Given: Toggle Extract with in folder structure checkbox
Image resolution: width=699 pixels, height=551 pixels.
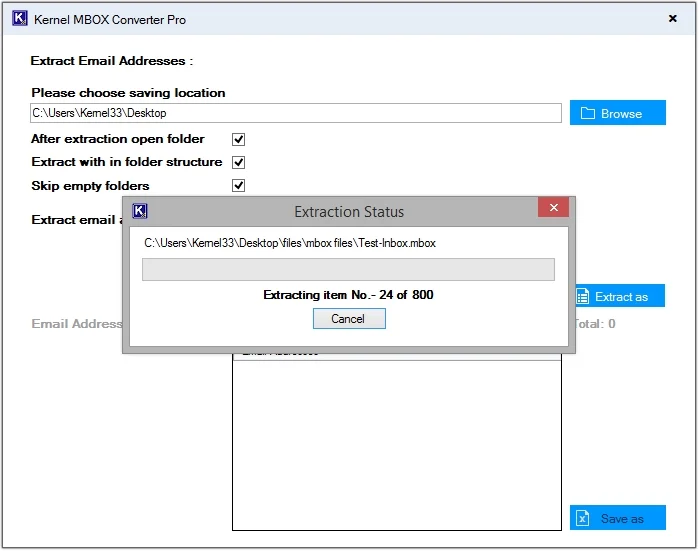Looking at the screenshot, I should 238,162.
